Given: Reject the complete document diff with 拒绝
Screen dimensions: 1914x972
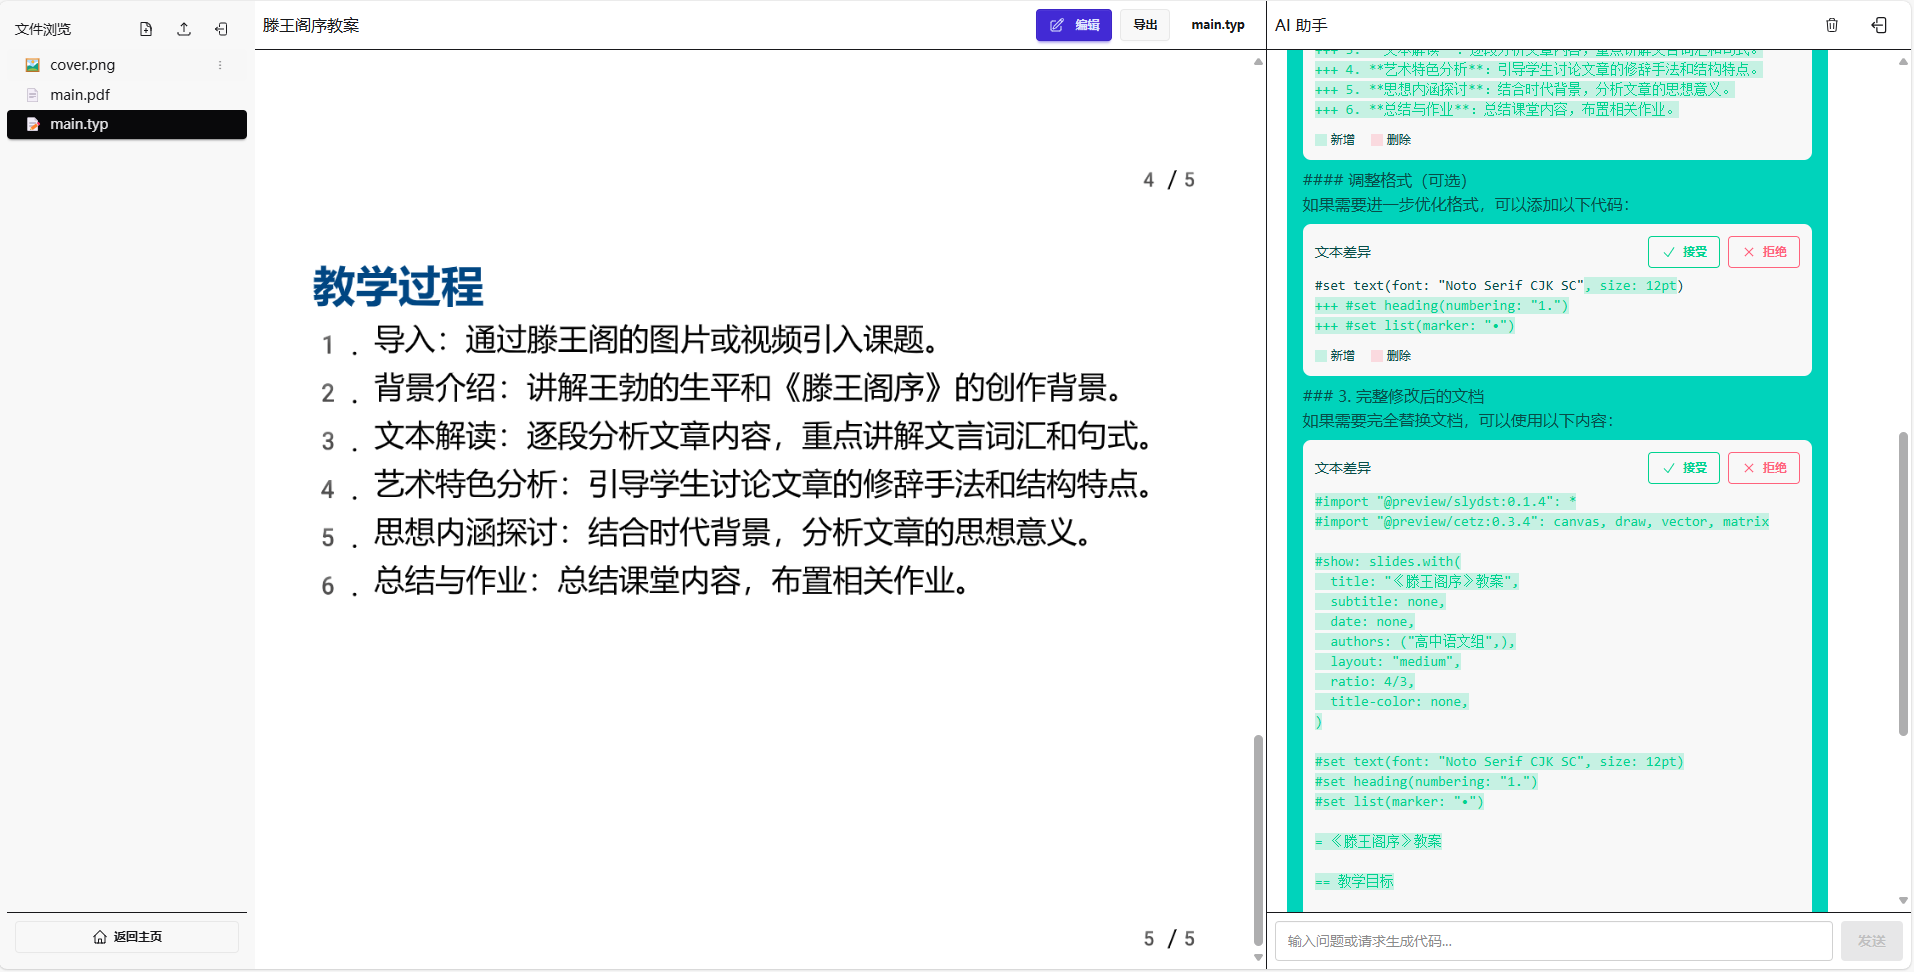Looking at the screenshot, I should pos(1764,467).
